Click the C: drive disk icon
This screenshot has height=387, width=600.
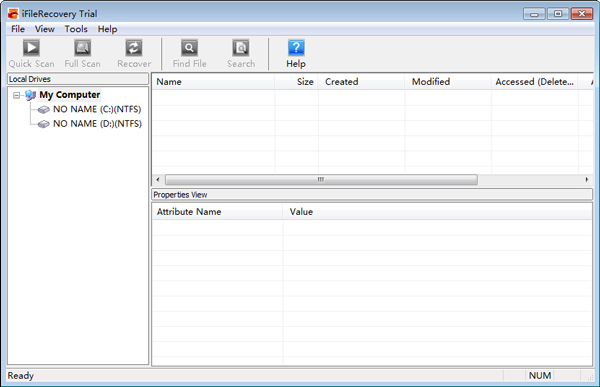44,110
